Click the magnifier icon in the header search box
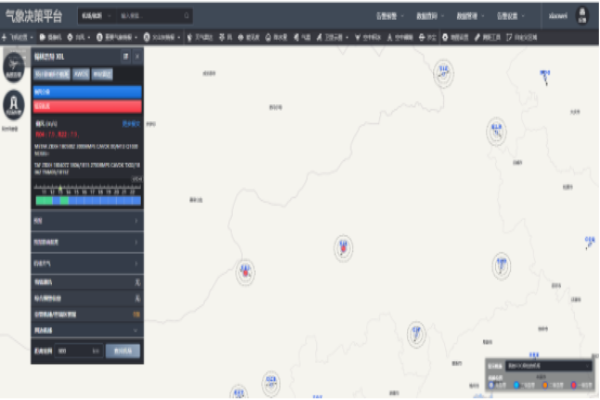This screenshot has width=600, height=400. 188,16
